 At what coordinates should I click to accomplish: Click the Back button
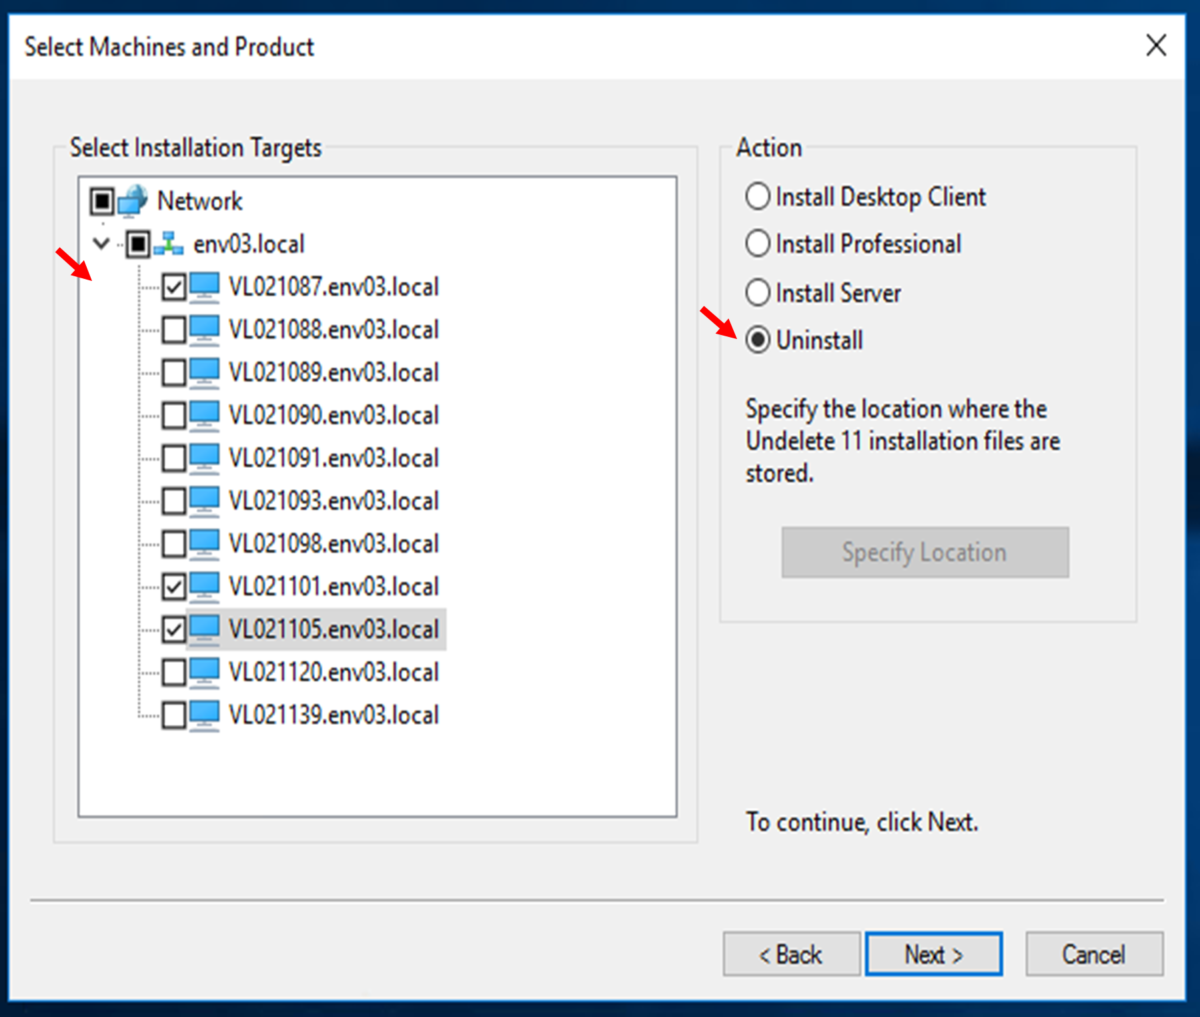coord(791,953)
